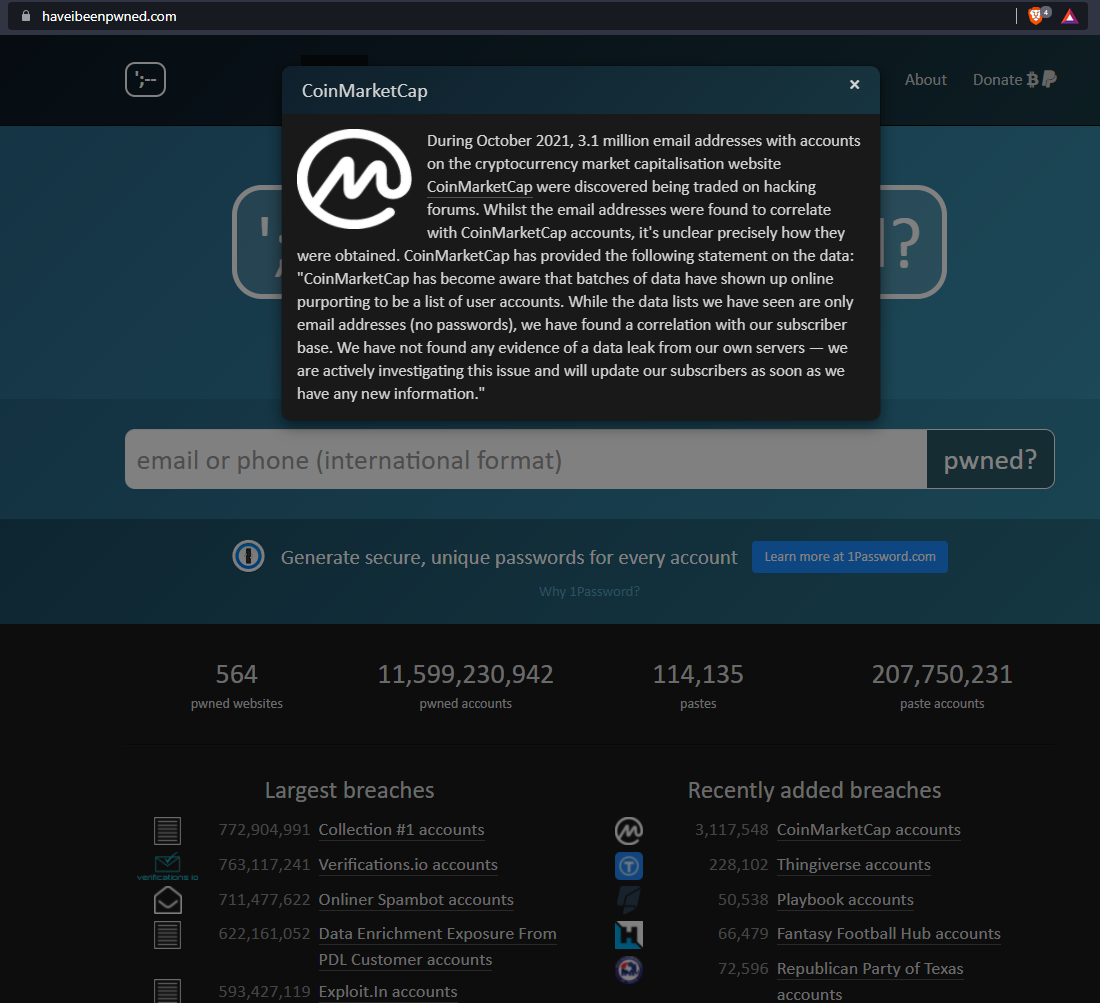Click the 207,750,231 paste accounts counter
The width and height of the screenshot is (1100, 1003).
tap(941, 685)
